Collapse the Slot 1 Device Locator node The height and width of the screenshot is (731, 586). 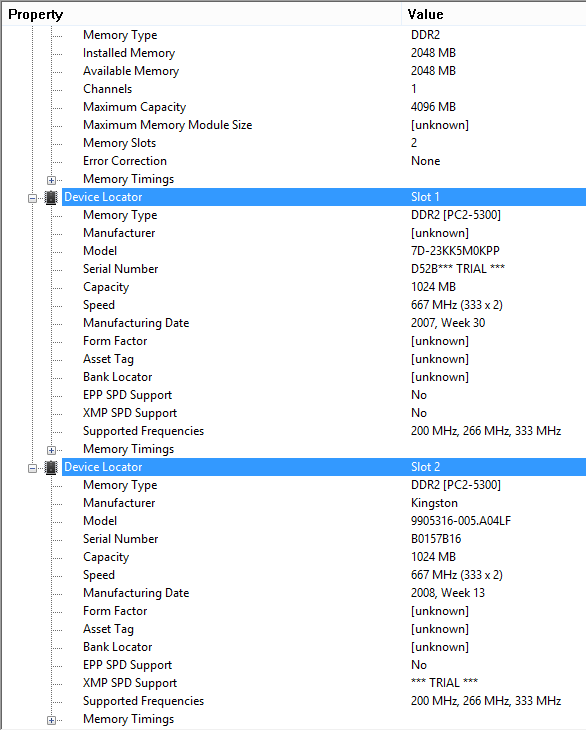[32, 198]
